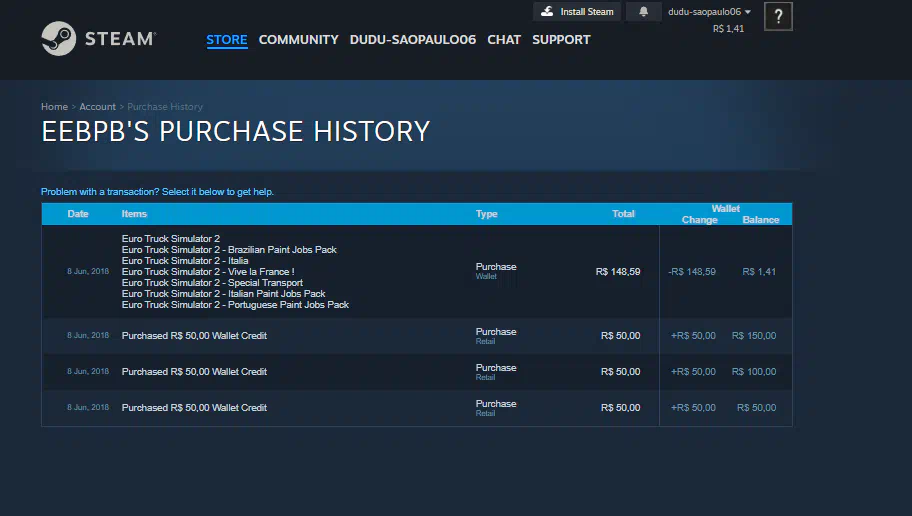Image resolution: width=912 pixels, height=516 pixels.
Task: Click the Purchase Wallet type cell
Action: (x=496, y=271)
